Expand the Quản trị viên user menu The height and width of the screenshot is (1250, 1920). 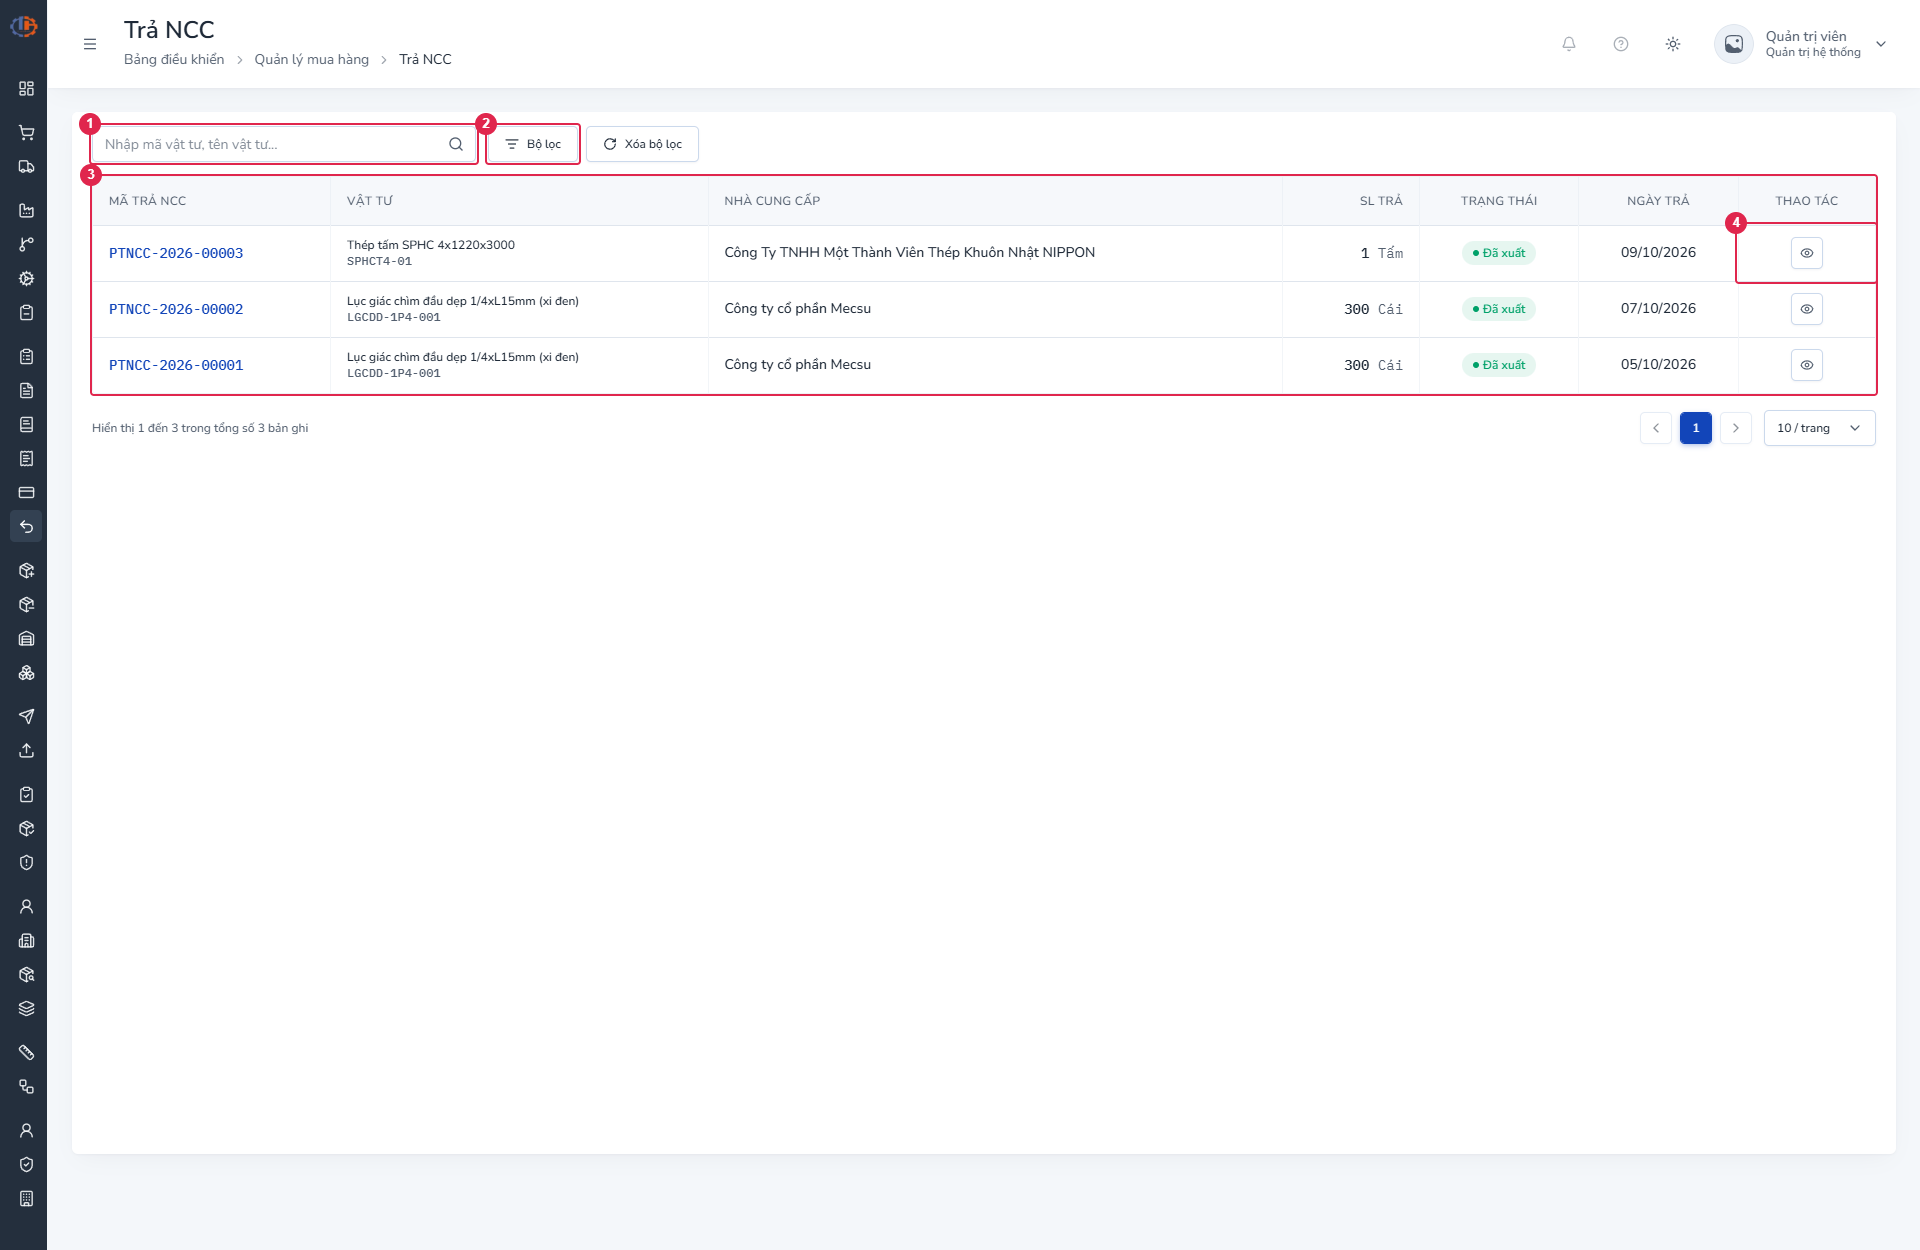[x=1801, y=44]
